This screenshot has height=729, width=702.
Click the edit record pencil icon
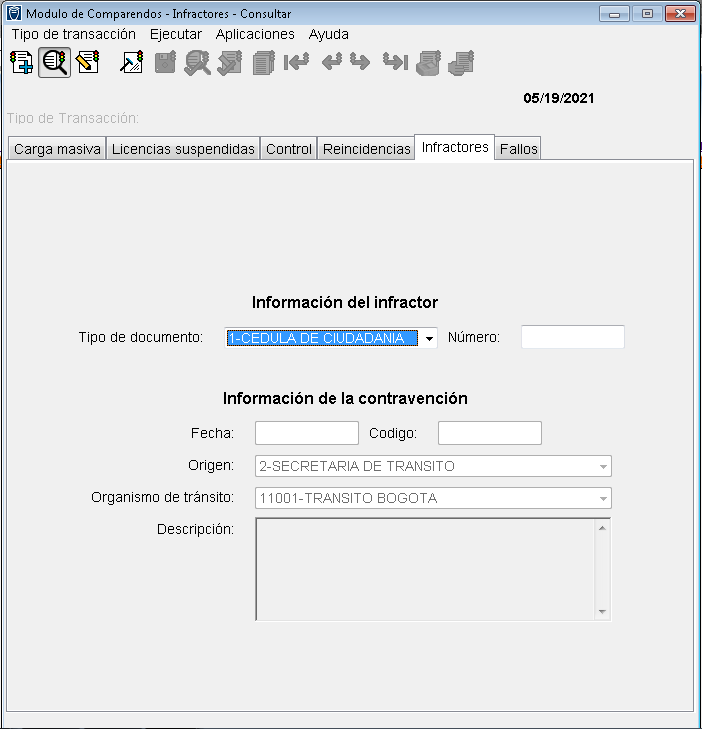88,62
